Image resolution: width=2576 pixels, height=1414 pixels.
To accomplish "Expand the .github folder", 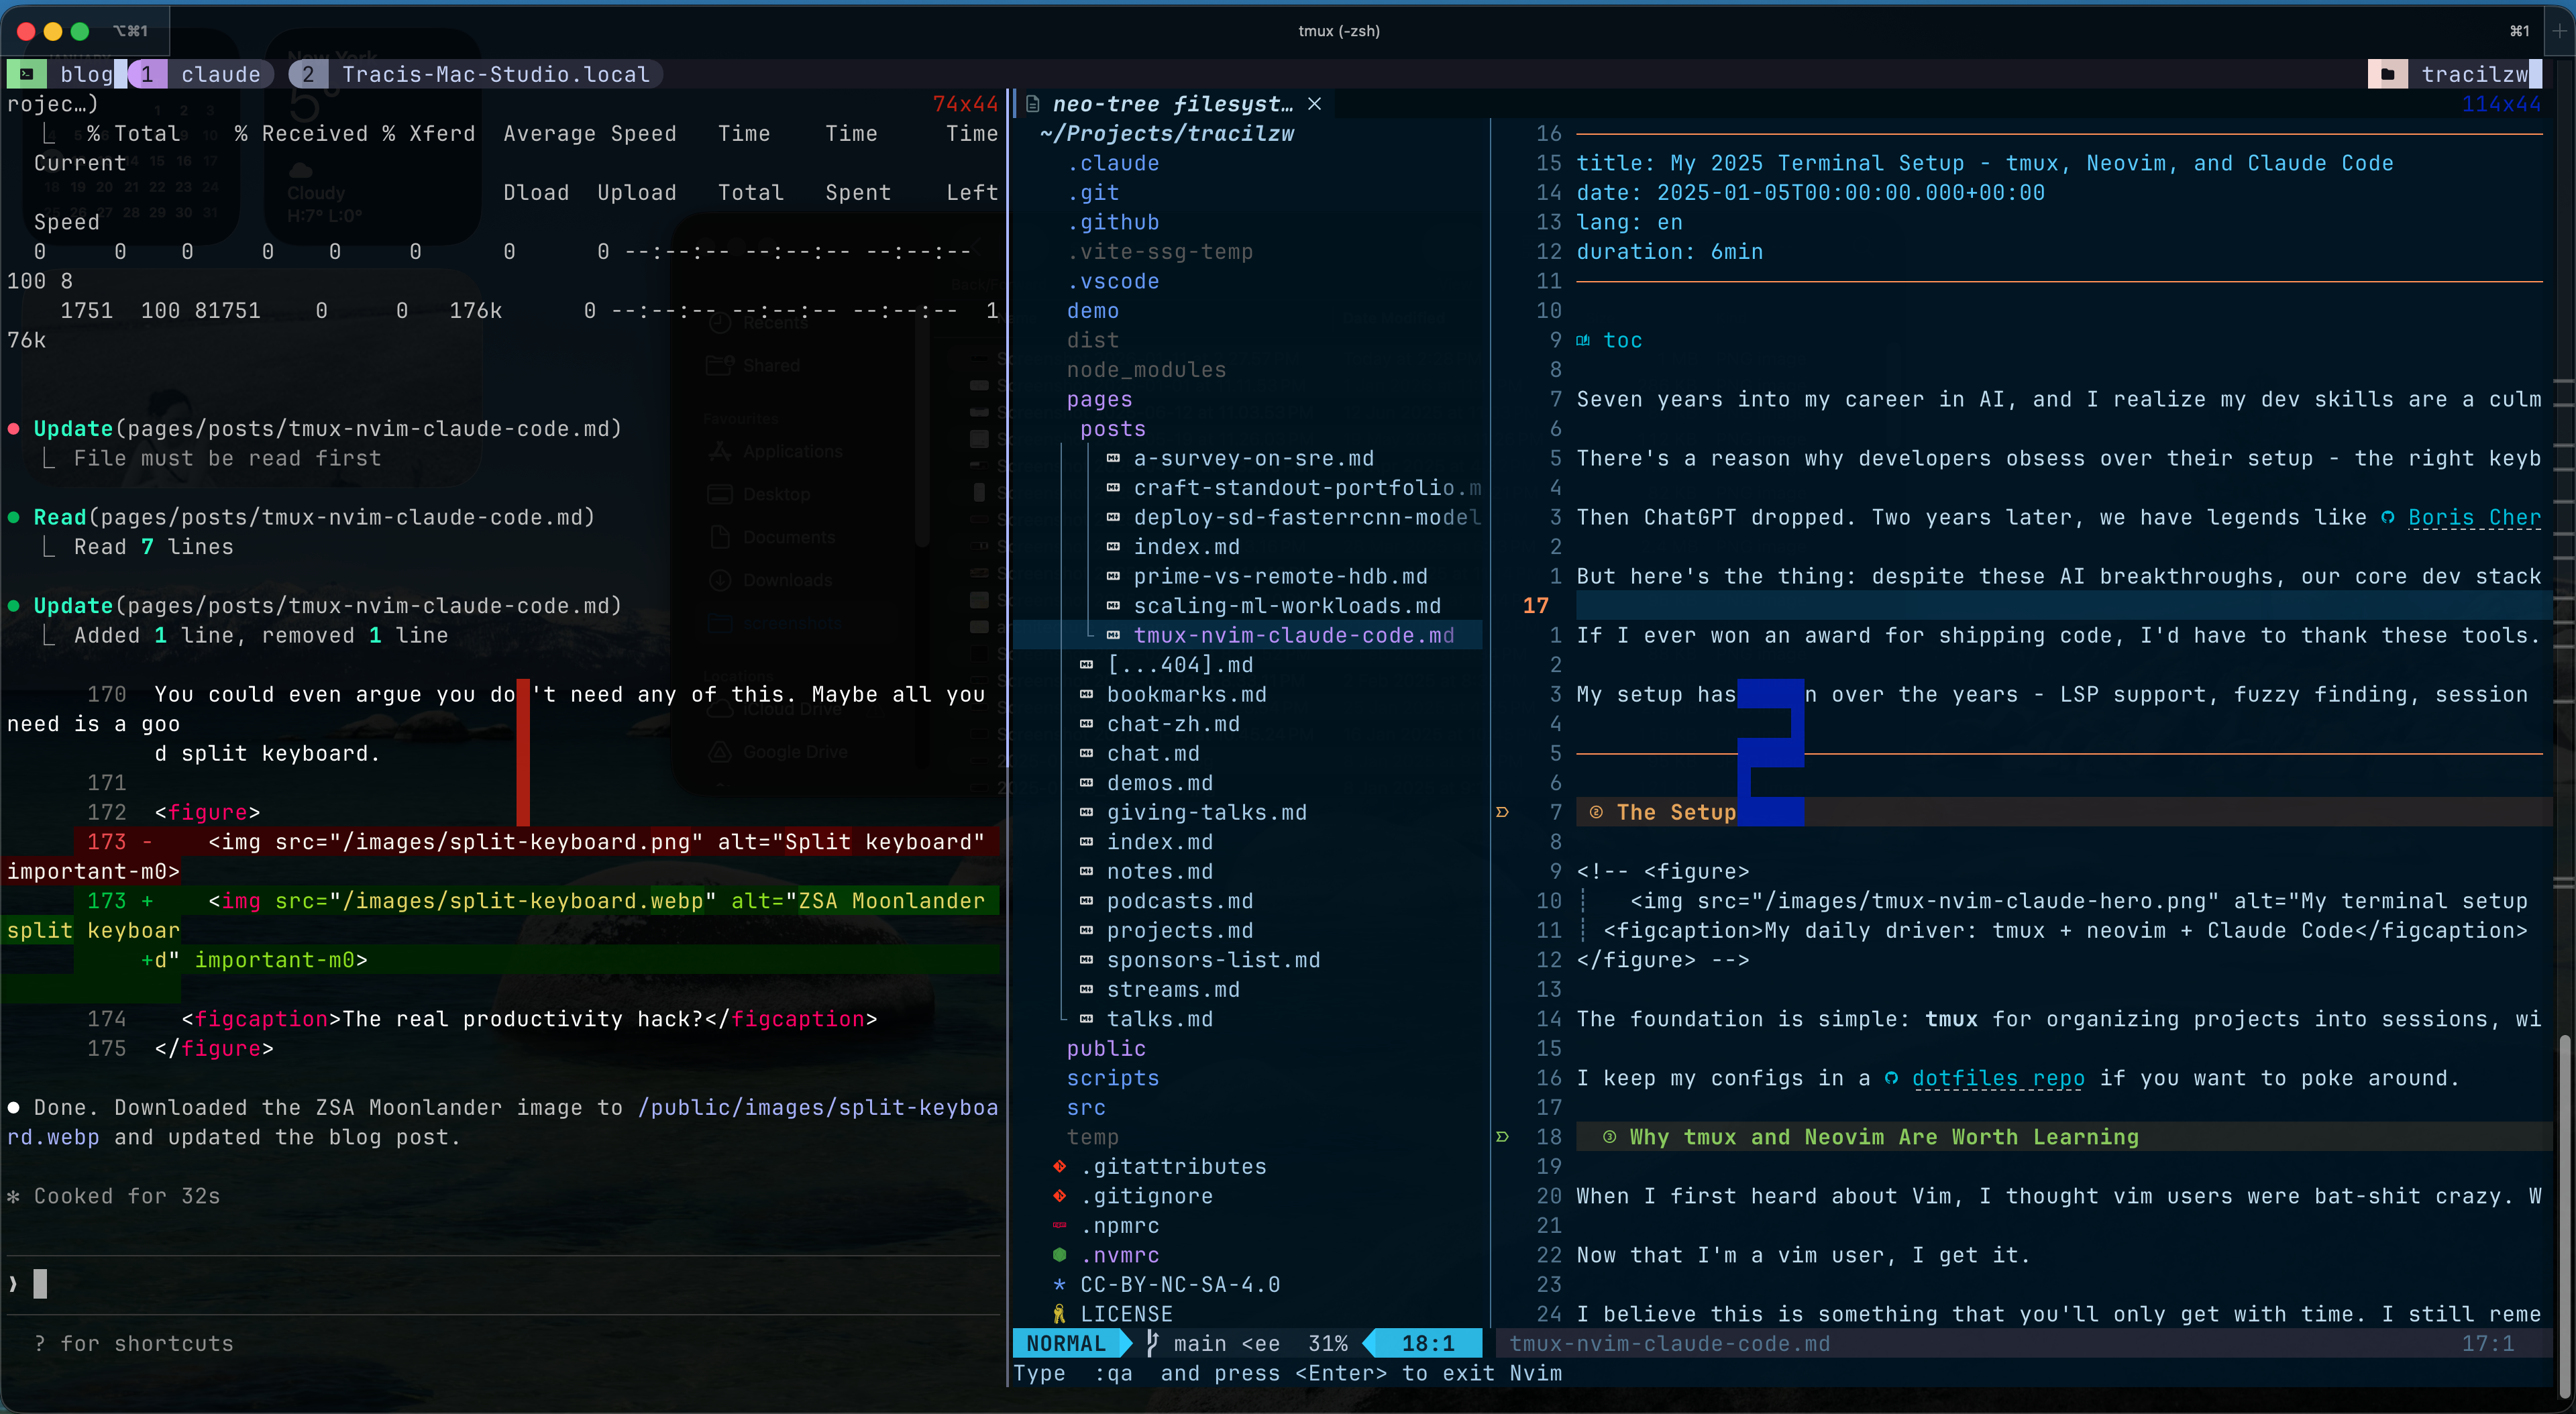I will pyautogui.click(x=1113, y=222).
